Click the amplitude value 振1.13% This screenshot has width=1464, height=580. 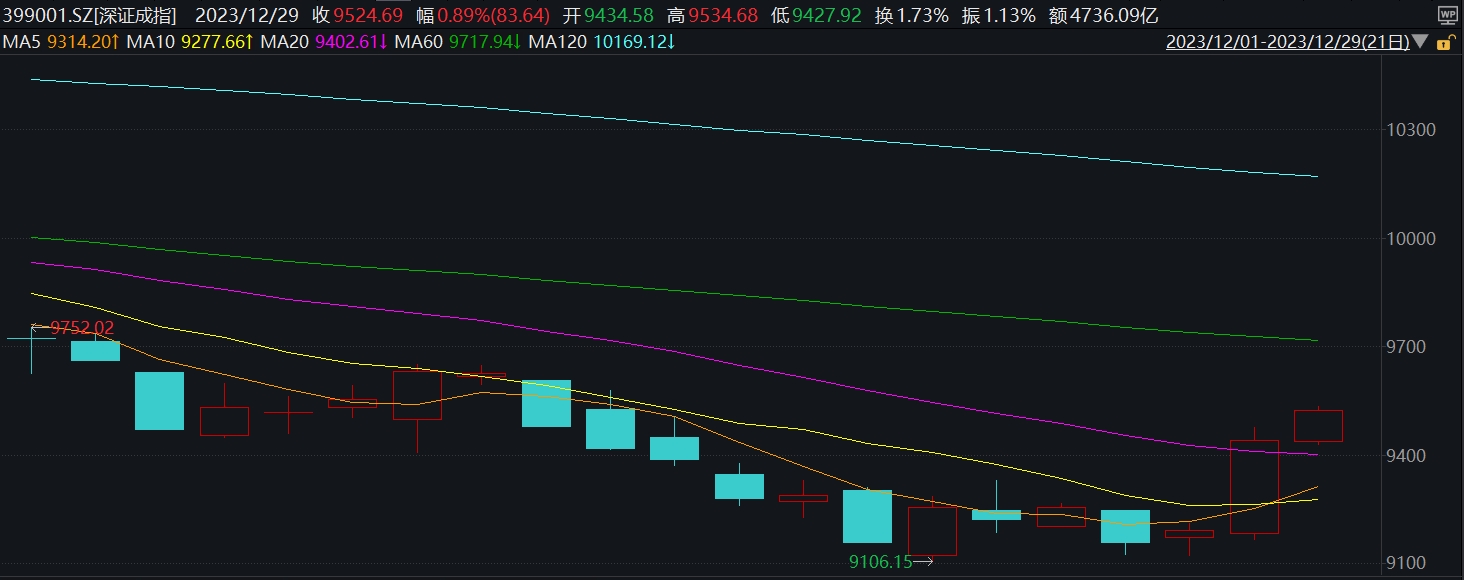(999, 15)
